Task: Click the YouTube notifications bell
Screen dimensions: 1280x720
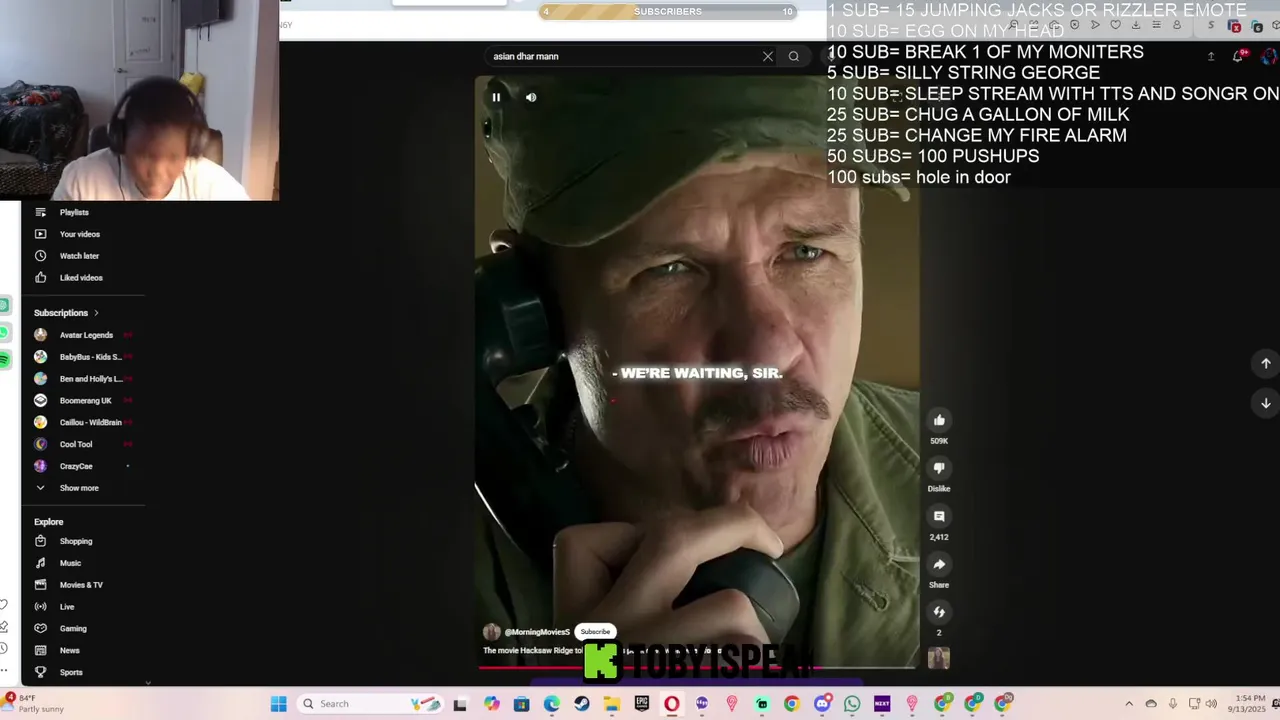Action: (x=1238, y=56)
